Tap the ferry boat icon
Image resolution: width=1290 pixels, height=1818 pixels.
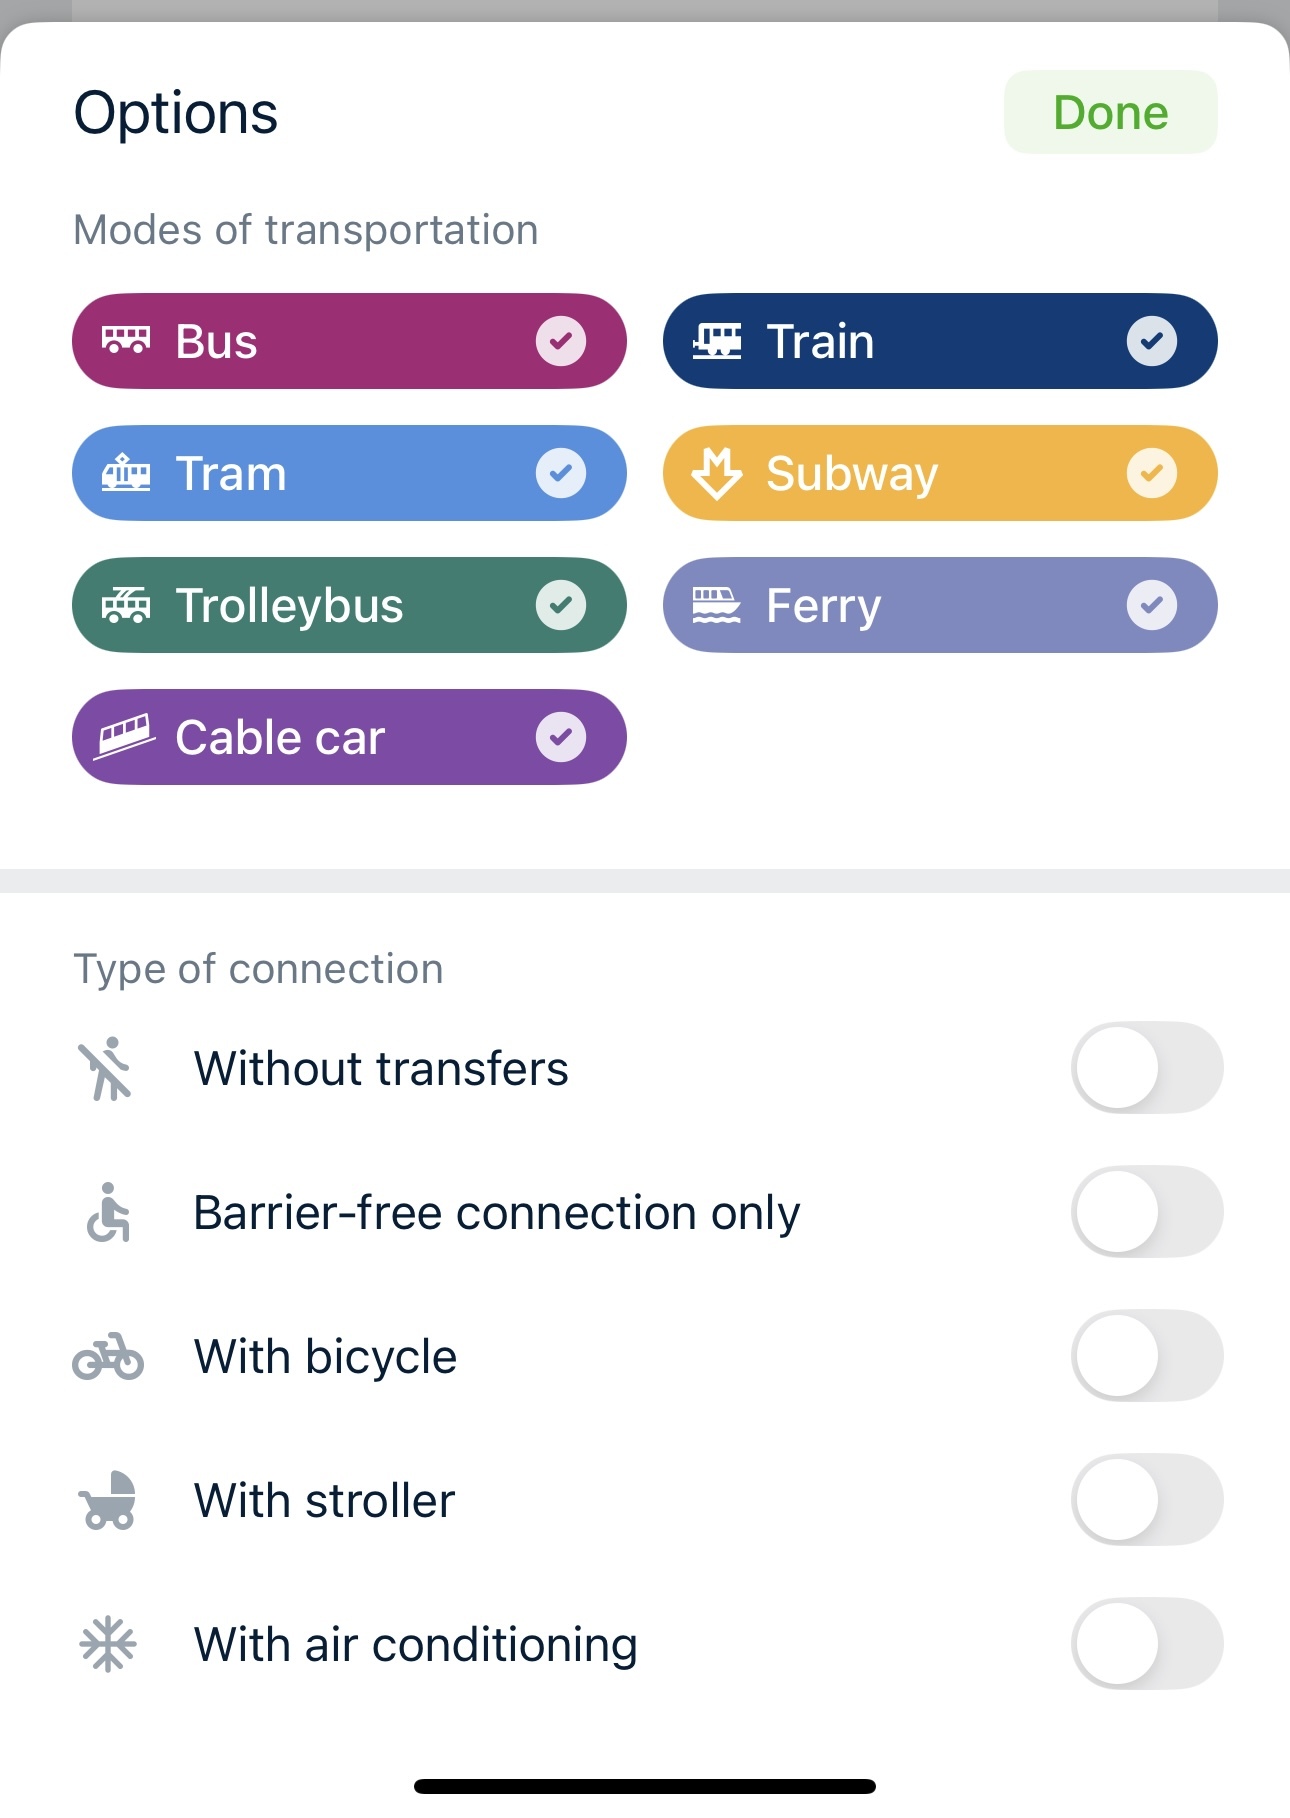pos(717,605)
